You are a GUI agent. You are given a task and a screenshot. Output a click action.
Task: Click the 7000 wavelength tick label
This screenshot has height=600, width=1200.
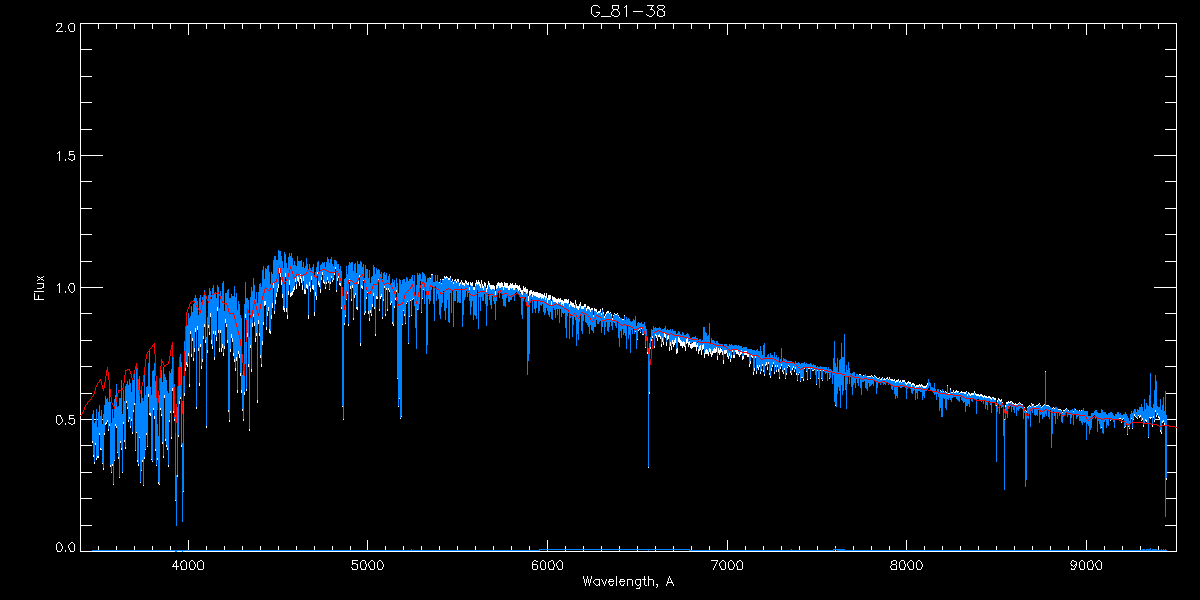(727, 564)
